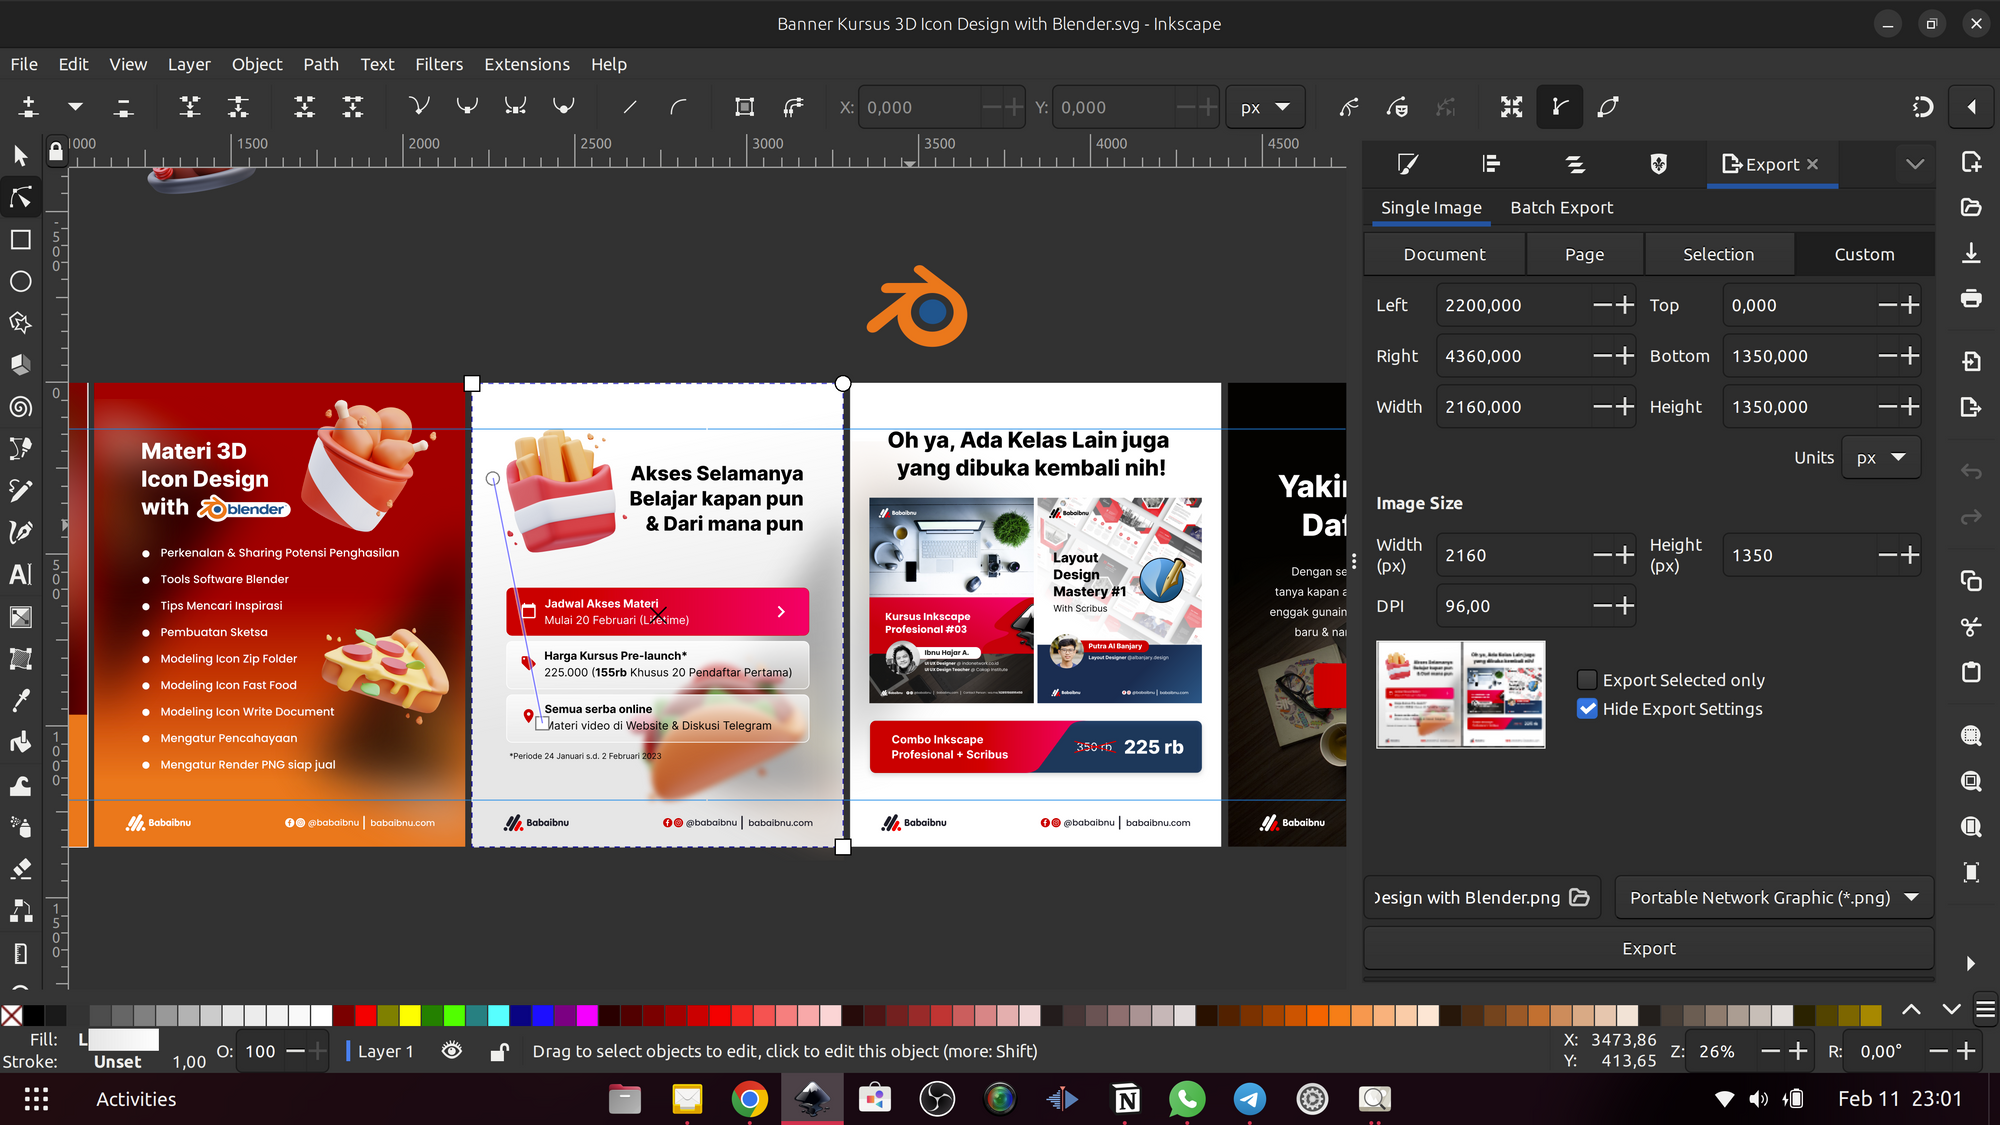Switch to the Single Image tab

coord(1431,207)
